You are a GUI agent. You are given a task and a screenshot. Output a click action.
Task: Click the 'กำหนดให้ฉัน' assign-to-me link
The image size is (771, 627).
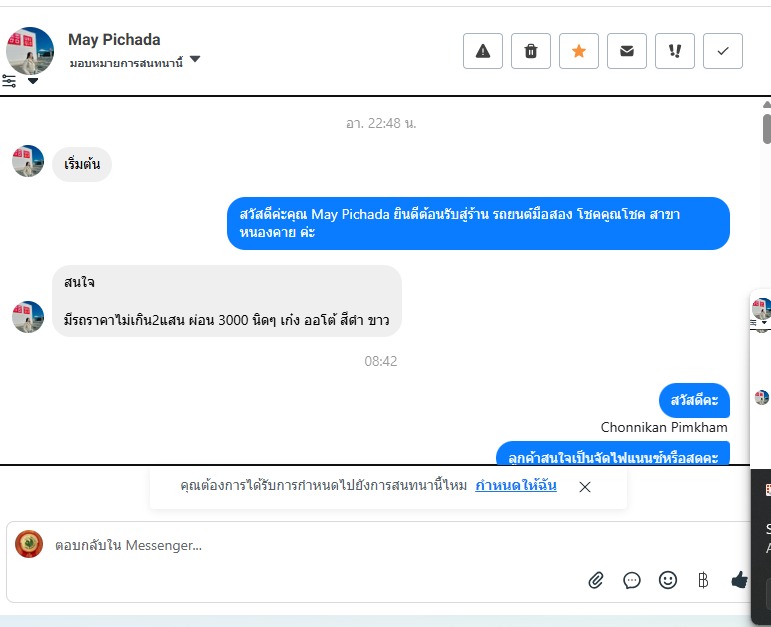click(x=516, y=485)
